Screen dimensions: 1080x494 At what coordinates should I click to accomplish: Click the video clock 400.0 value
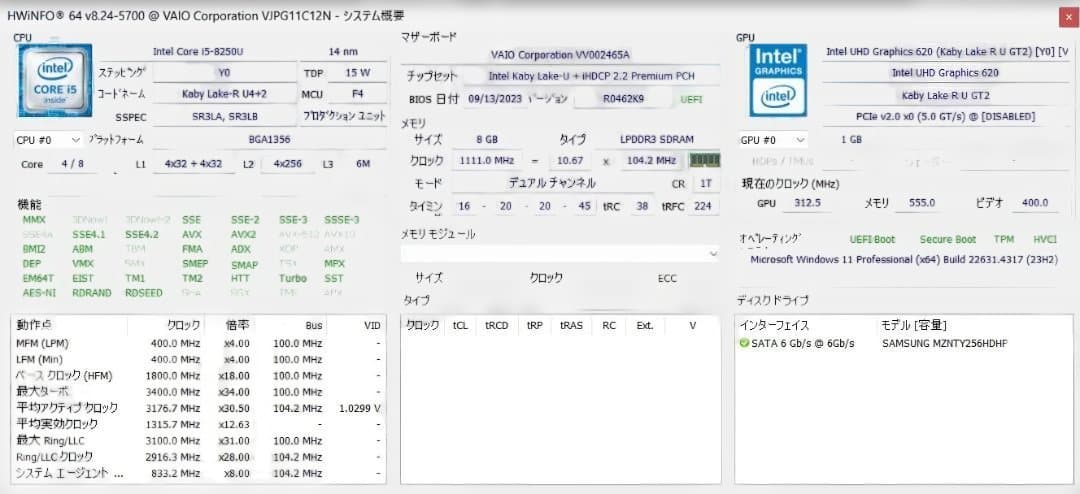coord(1035,203)
